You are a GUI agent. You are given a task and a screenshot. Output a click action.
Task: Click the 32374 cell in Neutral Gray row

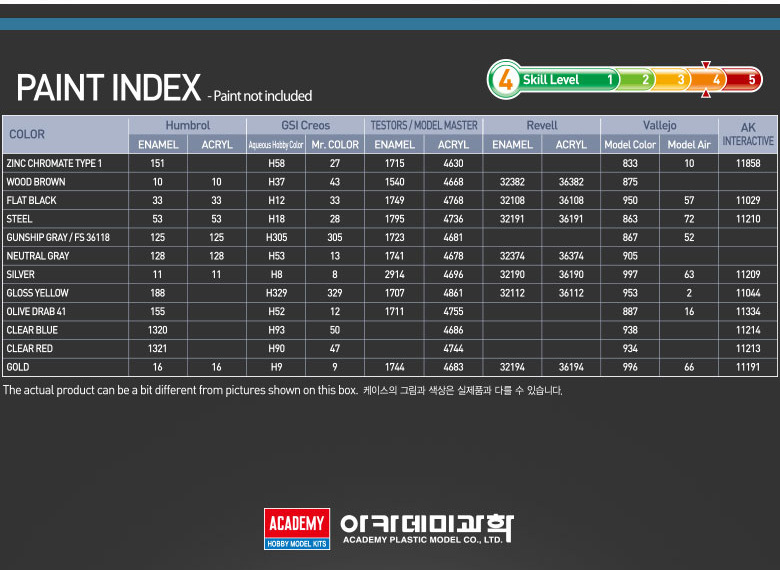[x=512, y=256]
